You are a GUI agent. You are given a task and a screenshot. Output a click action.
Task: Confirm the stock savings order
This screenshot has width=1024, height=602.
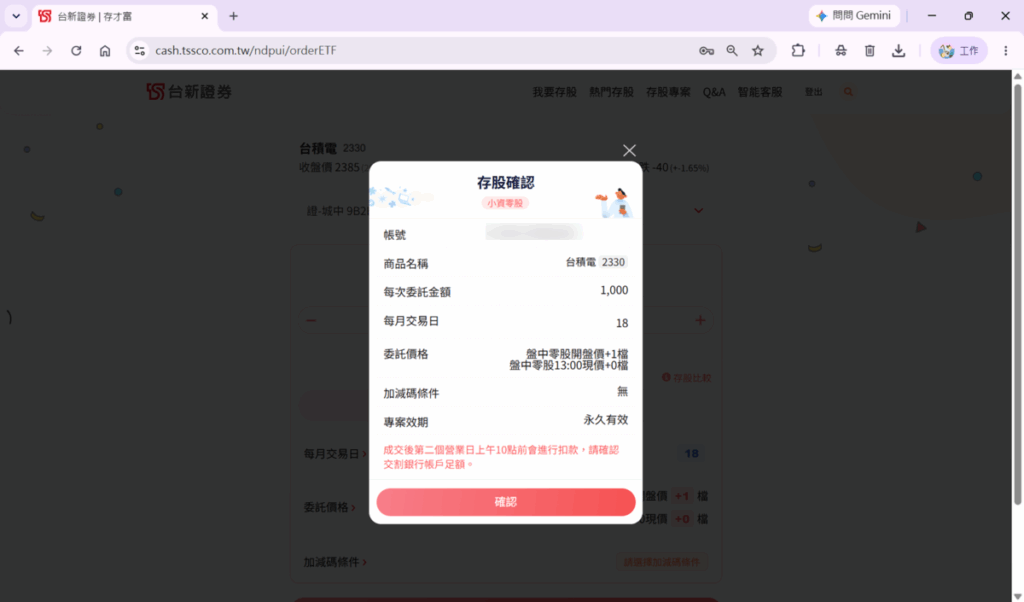click(x=505, y=502)
